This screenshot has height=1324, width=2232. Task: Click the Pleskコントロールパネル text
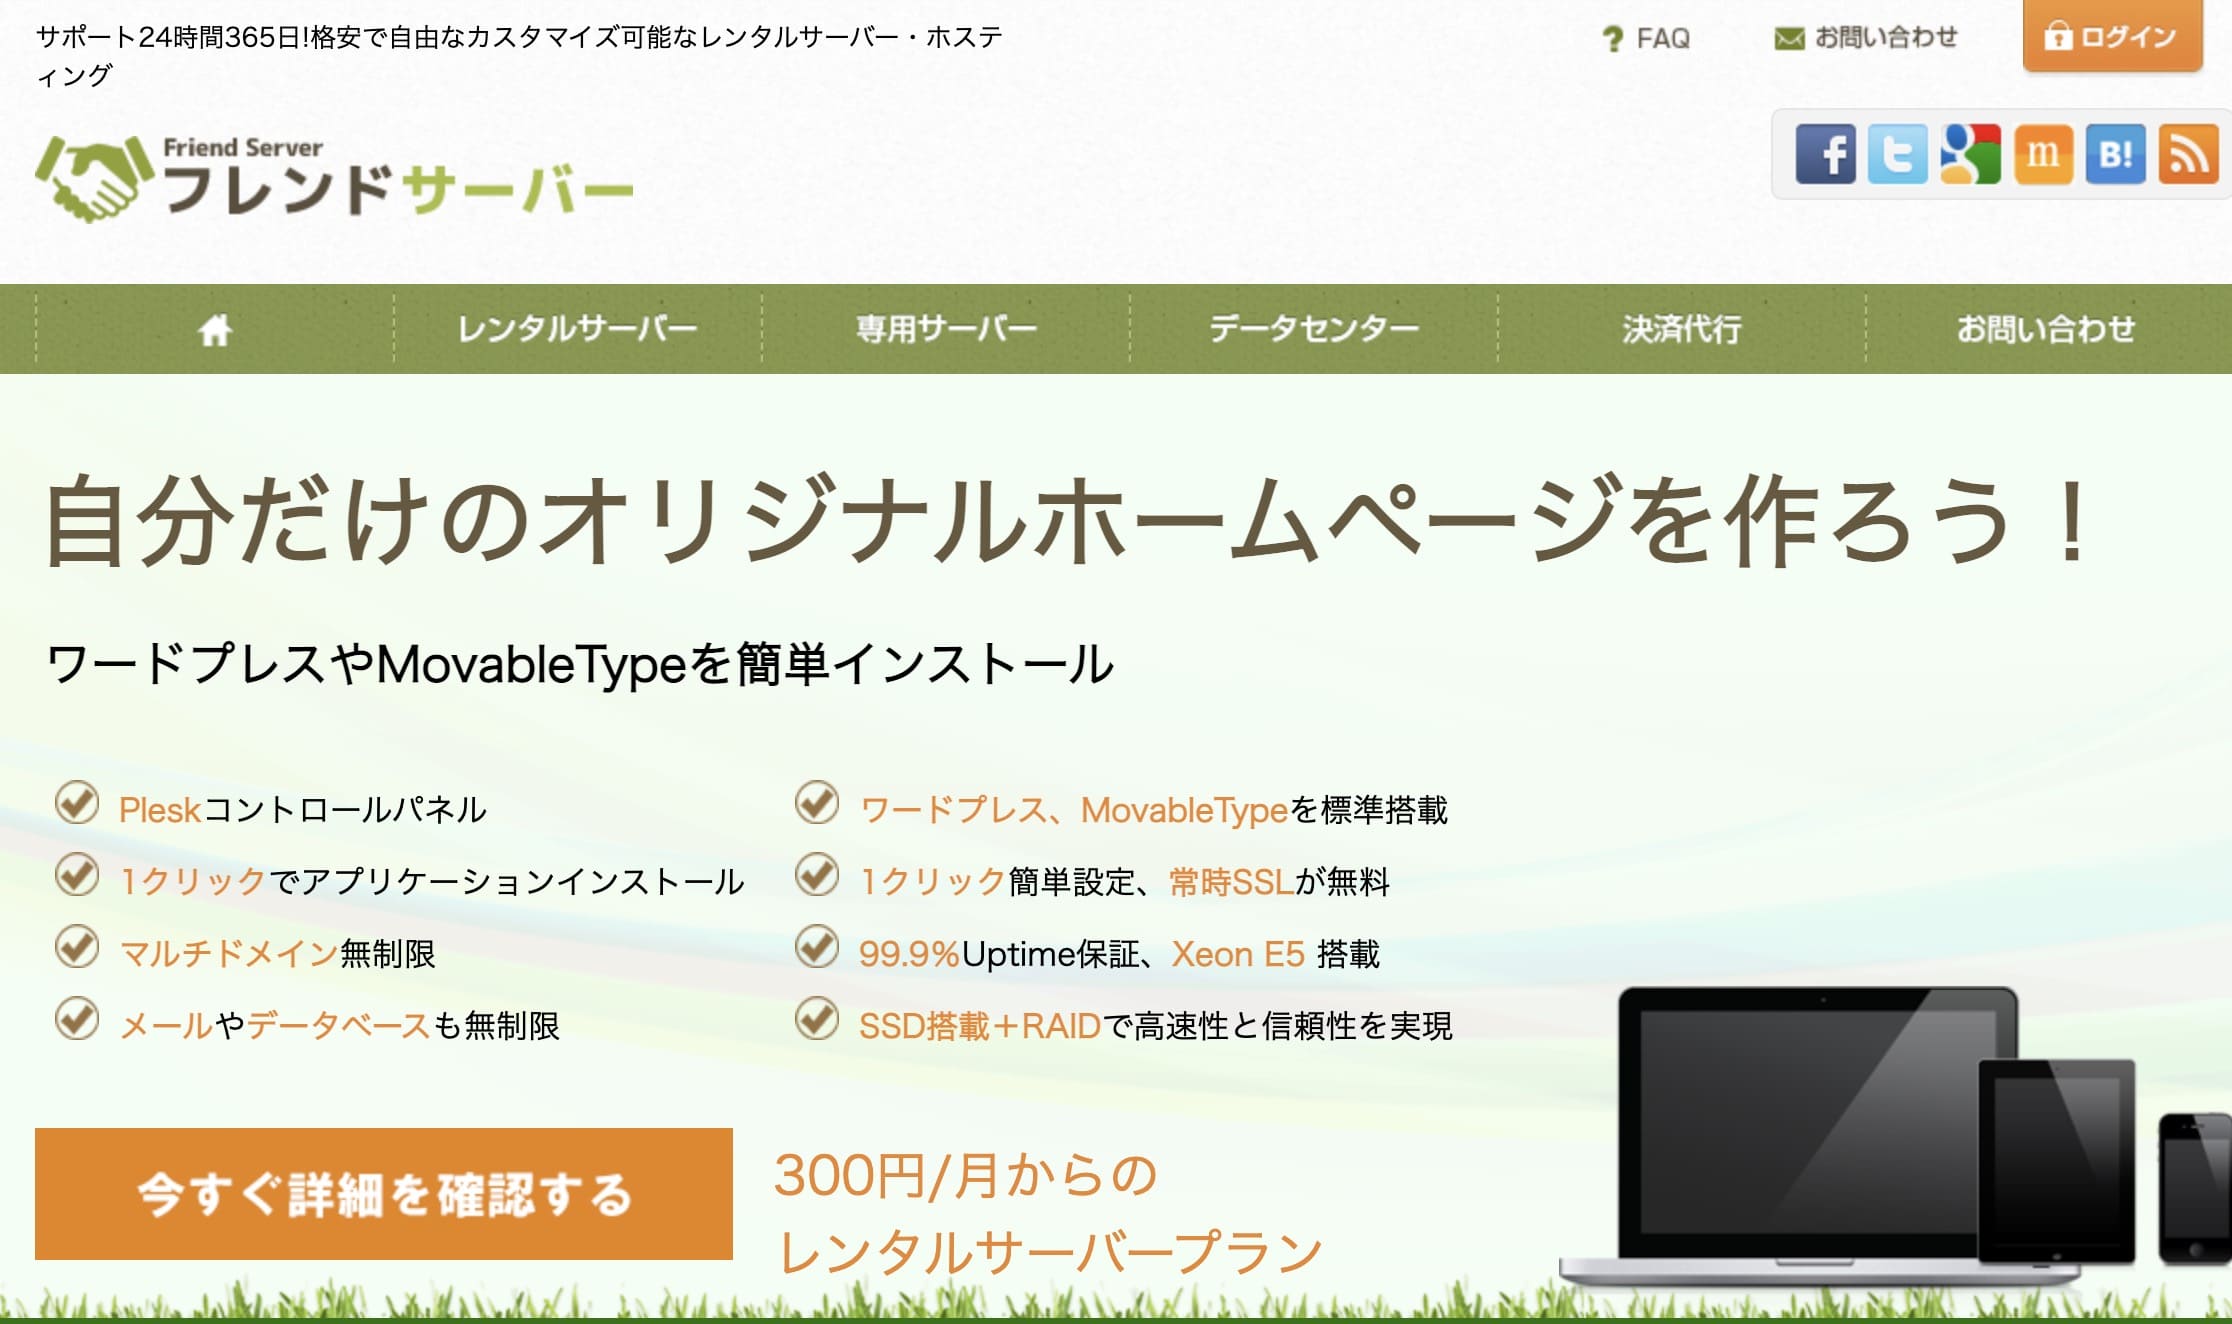pos(302,810)
